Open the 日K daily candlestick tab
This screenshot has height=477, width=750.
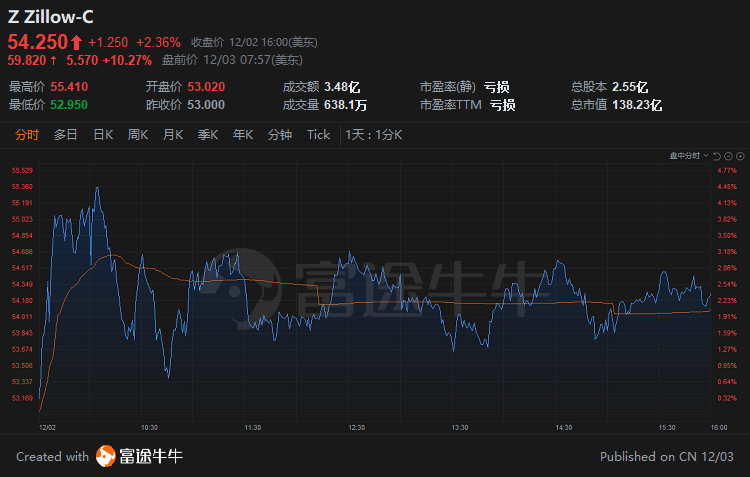(x=103, y=135)
